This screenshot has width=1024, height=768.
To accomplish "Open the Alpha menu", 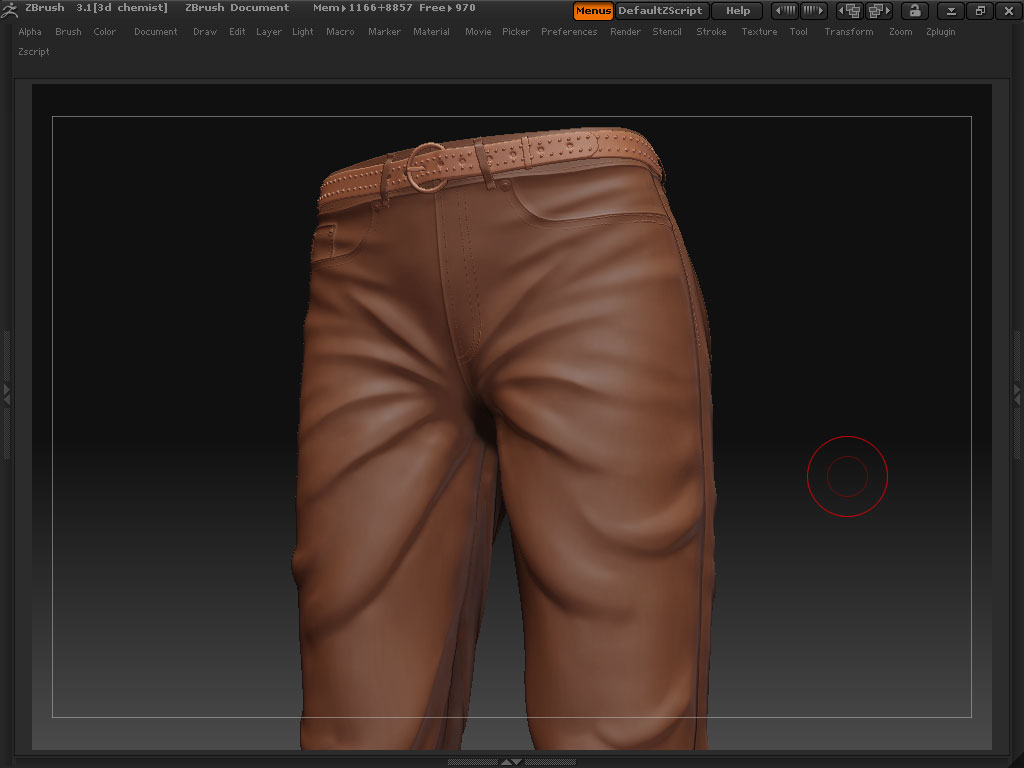I will pos(30,31).
